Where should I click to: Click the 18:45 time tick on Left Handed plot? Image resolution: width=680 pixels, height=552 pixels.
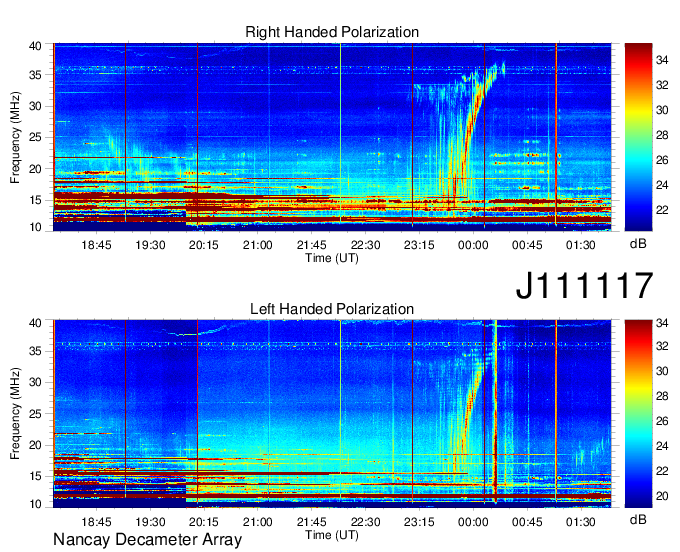click(x=96, y=522)
